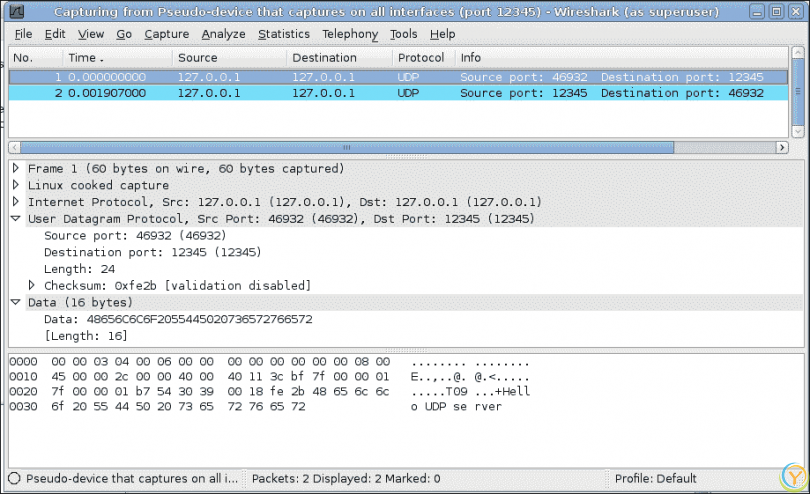The image size is (810, 494).
Task: Collapse the Data (16 bytes) node
Action: click(x=16, y=303)
